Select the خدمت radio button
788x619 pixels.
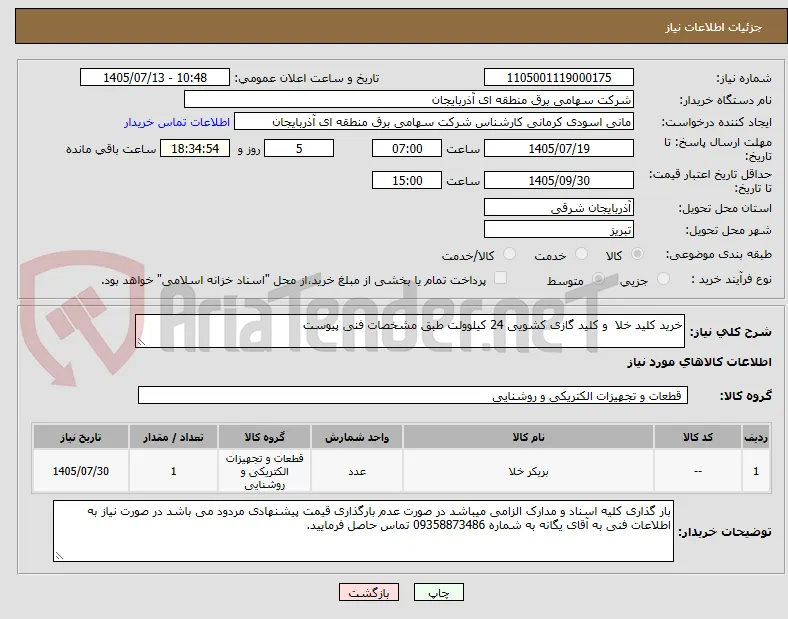[581, 254]
